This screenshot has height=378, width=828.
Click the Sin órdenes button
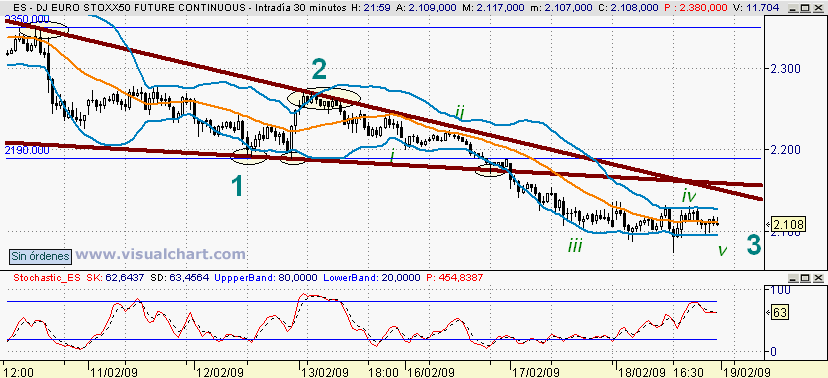click(x=40, y=256)
